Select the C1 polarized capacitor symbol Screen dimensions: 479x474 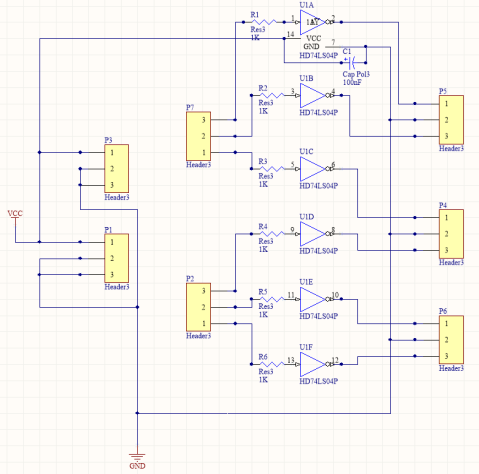coord(353,62)
